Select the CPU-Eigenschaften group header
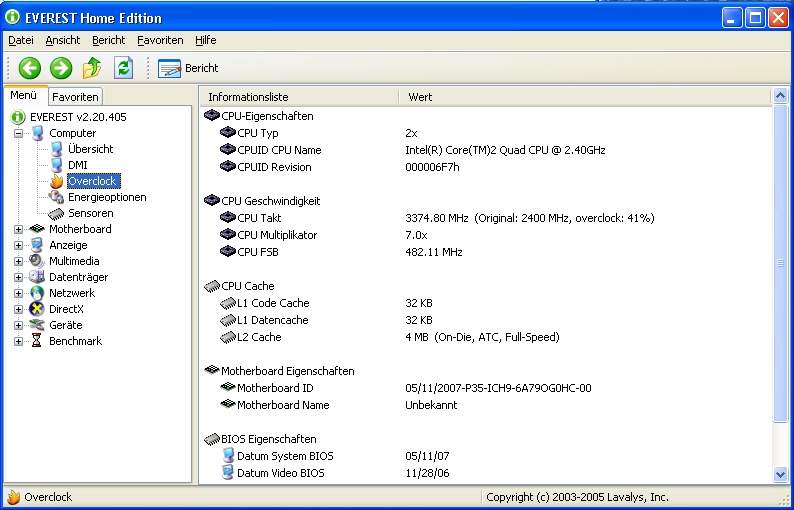794x510 pixels. tap(267, 116)
